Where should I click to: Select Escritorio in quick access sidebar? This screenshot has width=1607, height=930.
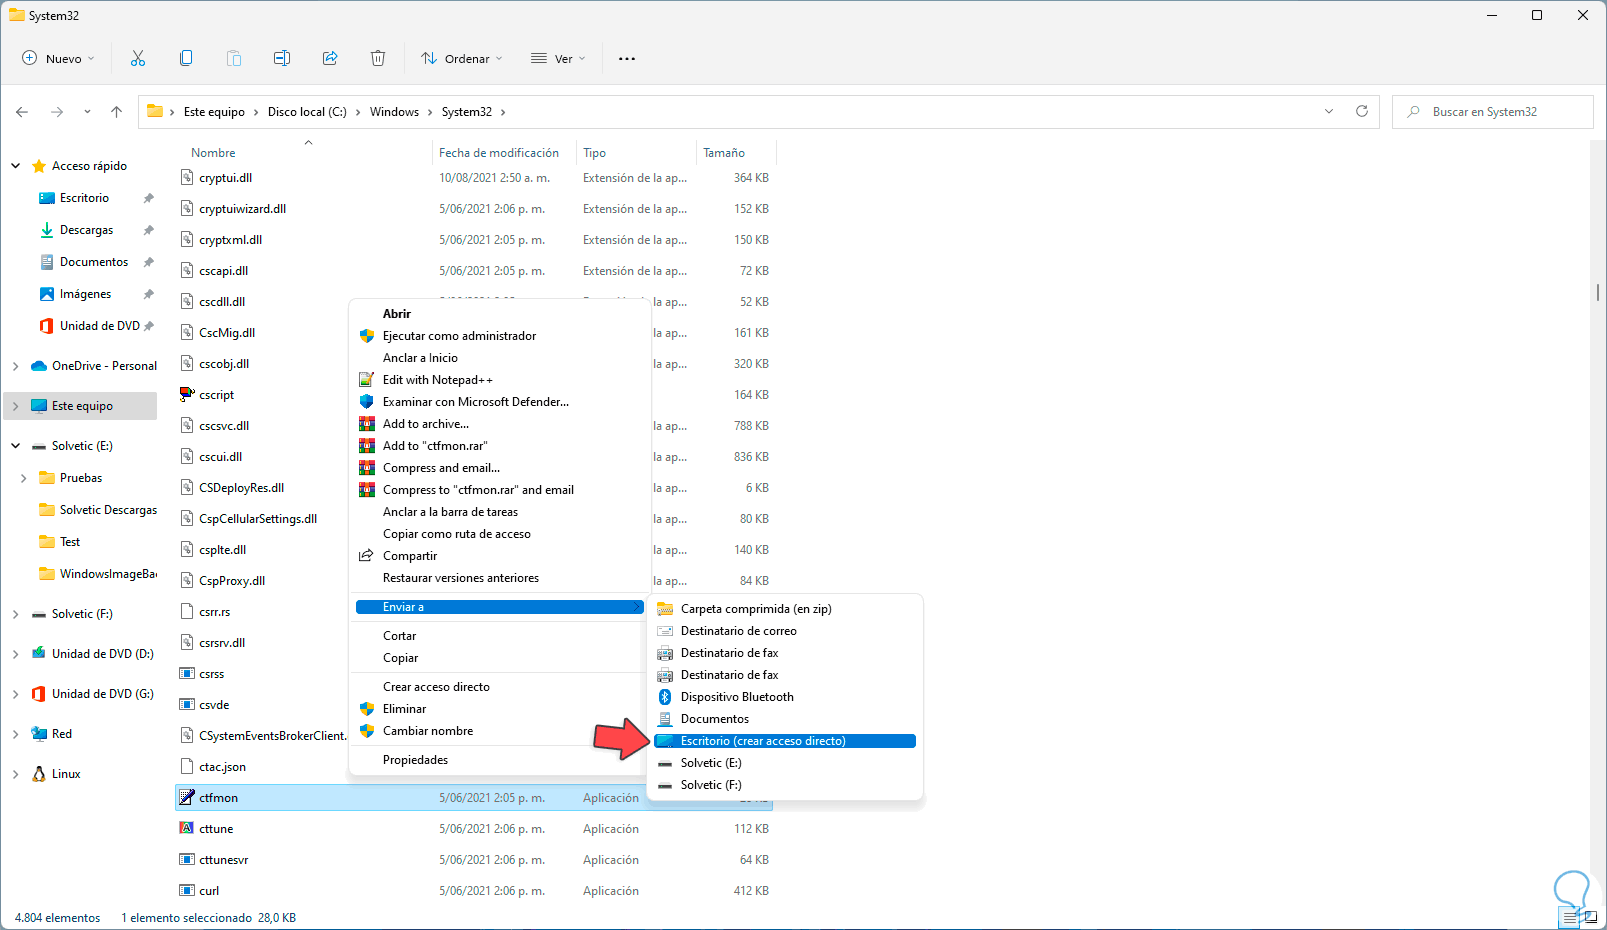point(84,198)
